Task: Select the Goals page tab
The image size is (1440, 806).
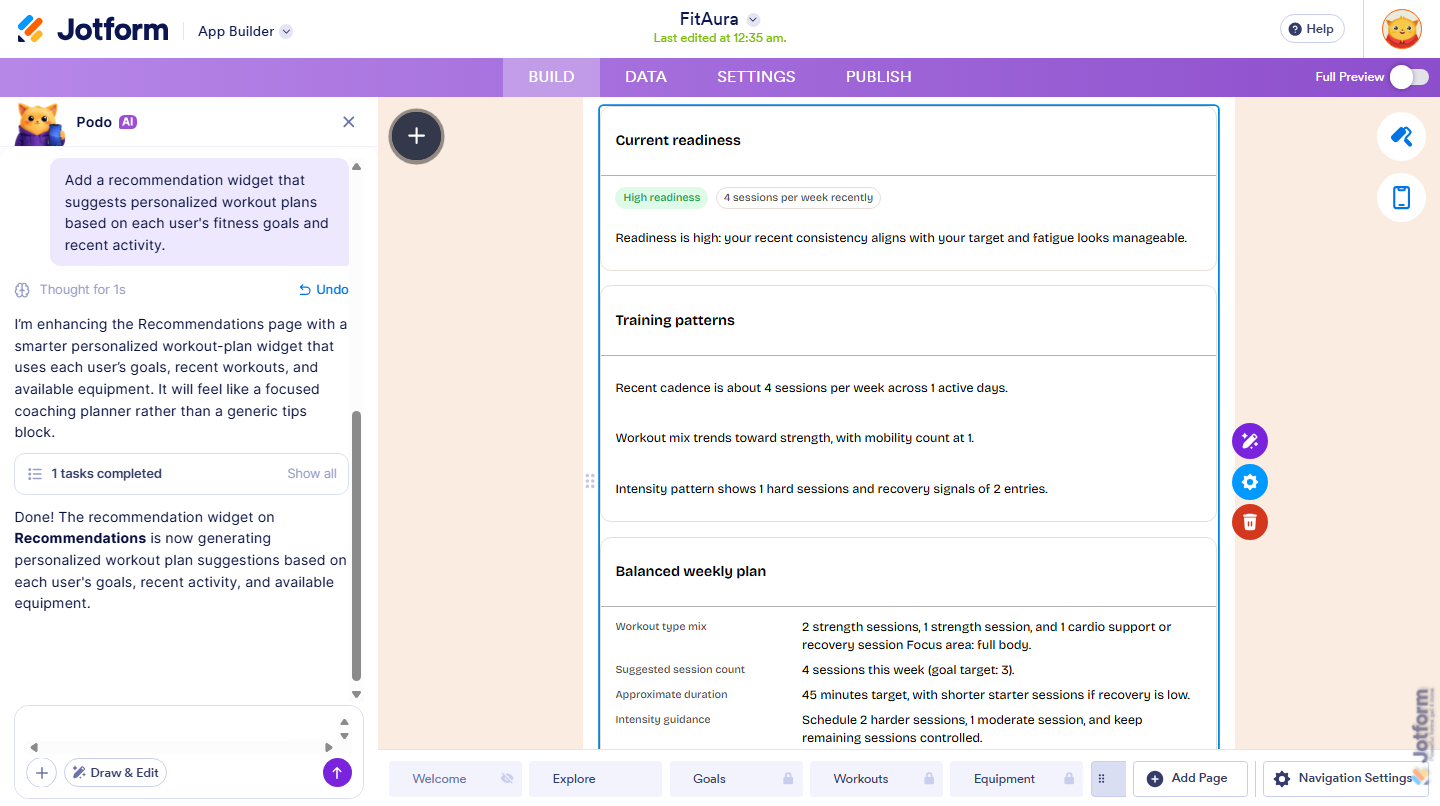Action: [x=735, y=779]
